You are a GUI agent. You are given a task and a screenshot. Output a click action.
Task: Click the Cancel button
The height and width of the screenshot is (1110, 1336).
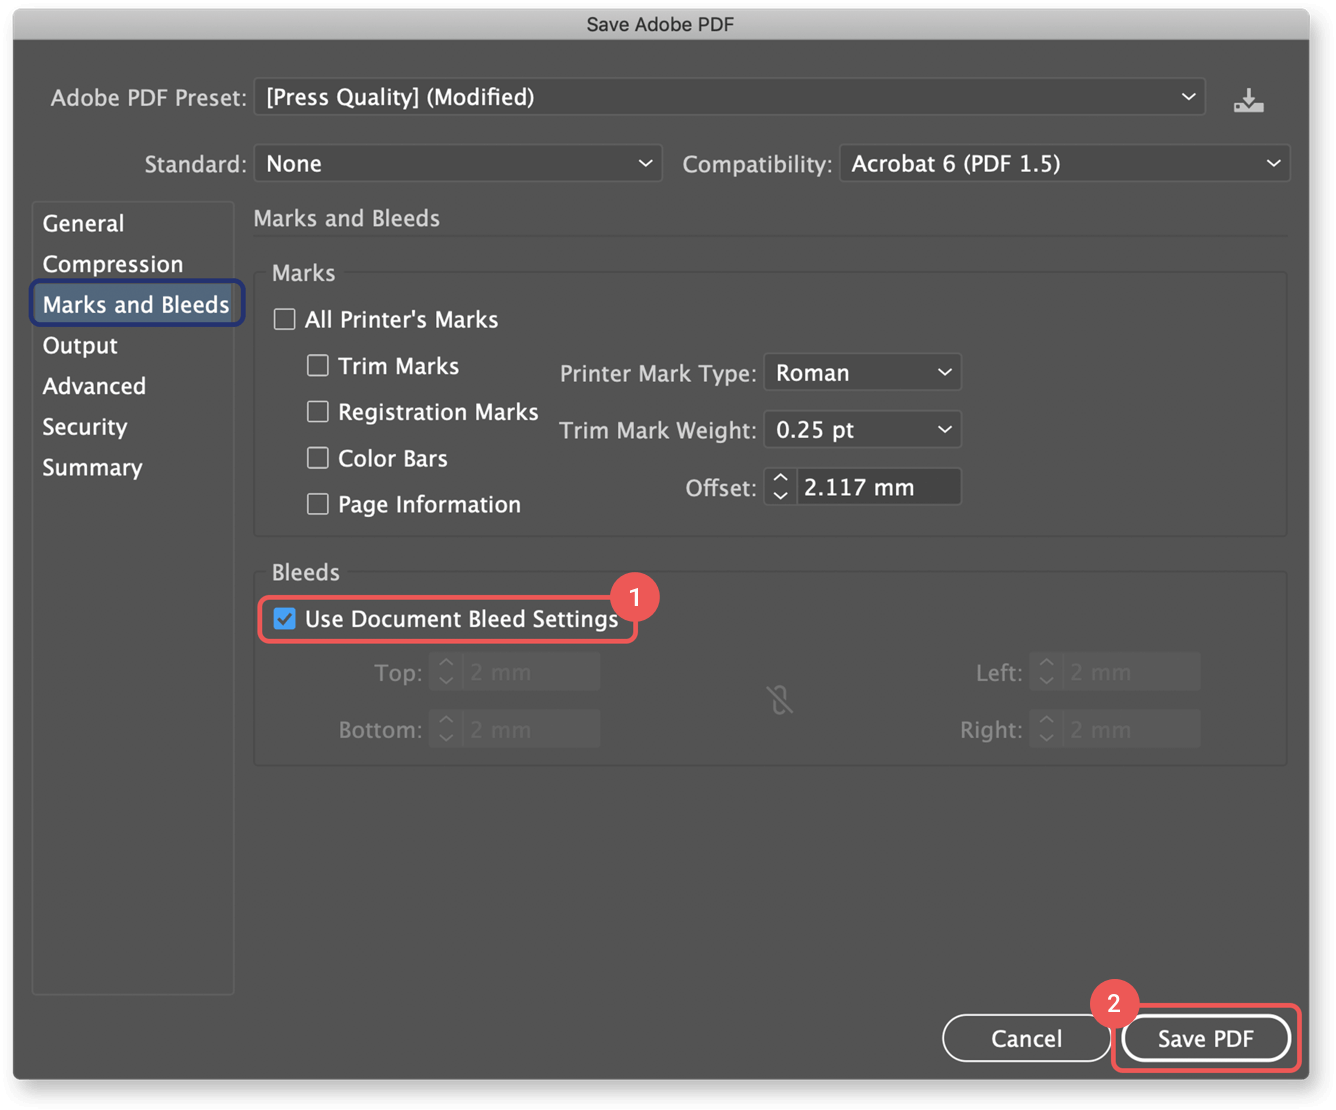click(x=1026, y=1039)
